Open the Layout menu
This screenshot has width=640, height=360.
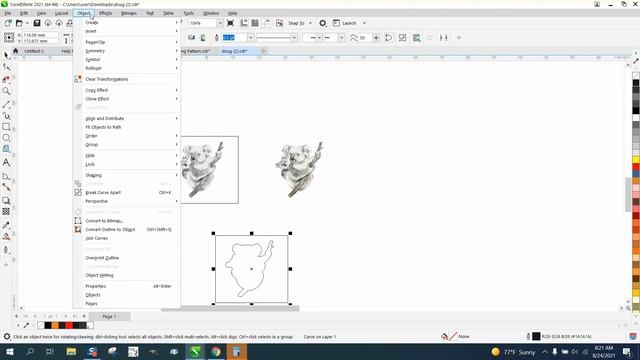[61, 13]
